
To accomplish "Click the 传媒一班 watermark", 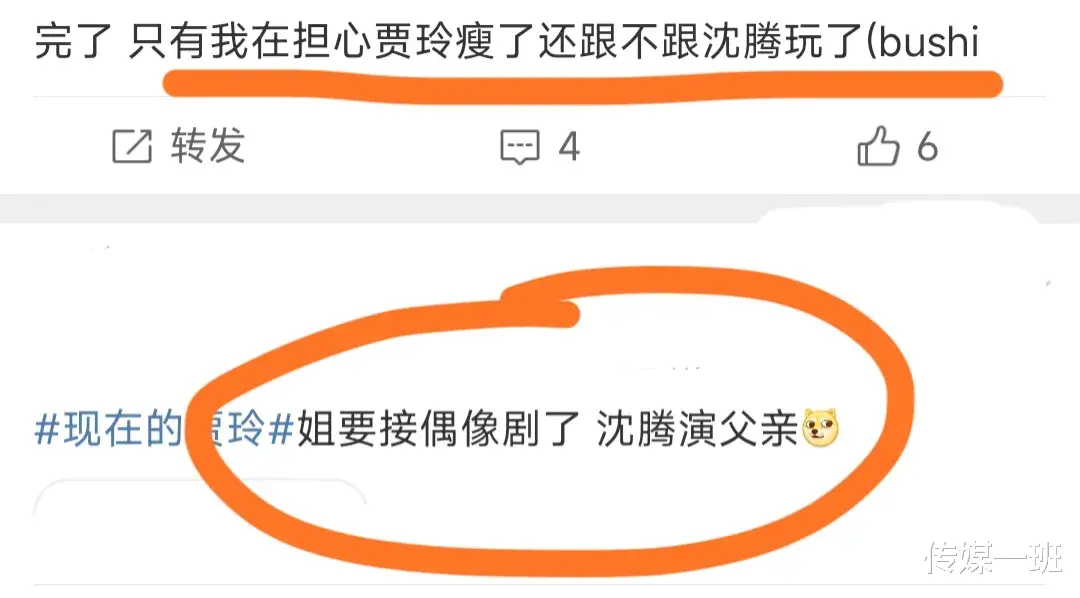I will tap(995, 557).
